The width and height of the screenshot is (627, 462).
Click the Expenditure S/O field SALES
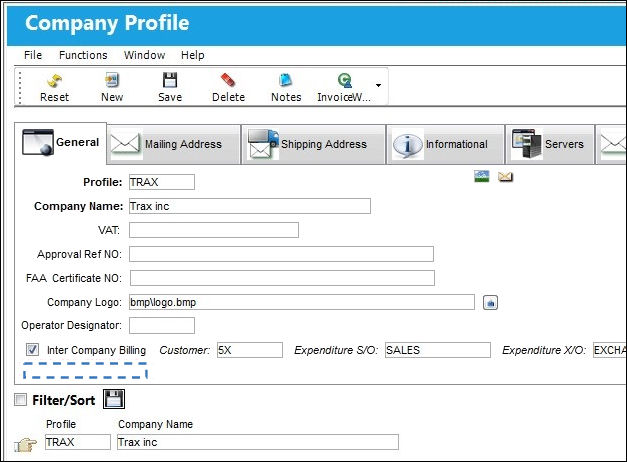(438, 350)
